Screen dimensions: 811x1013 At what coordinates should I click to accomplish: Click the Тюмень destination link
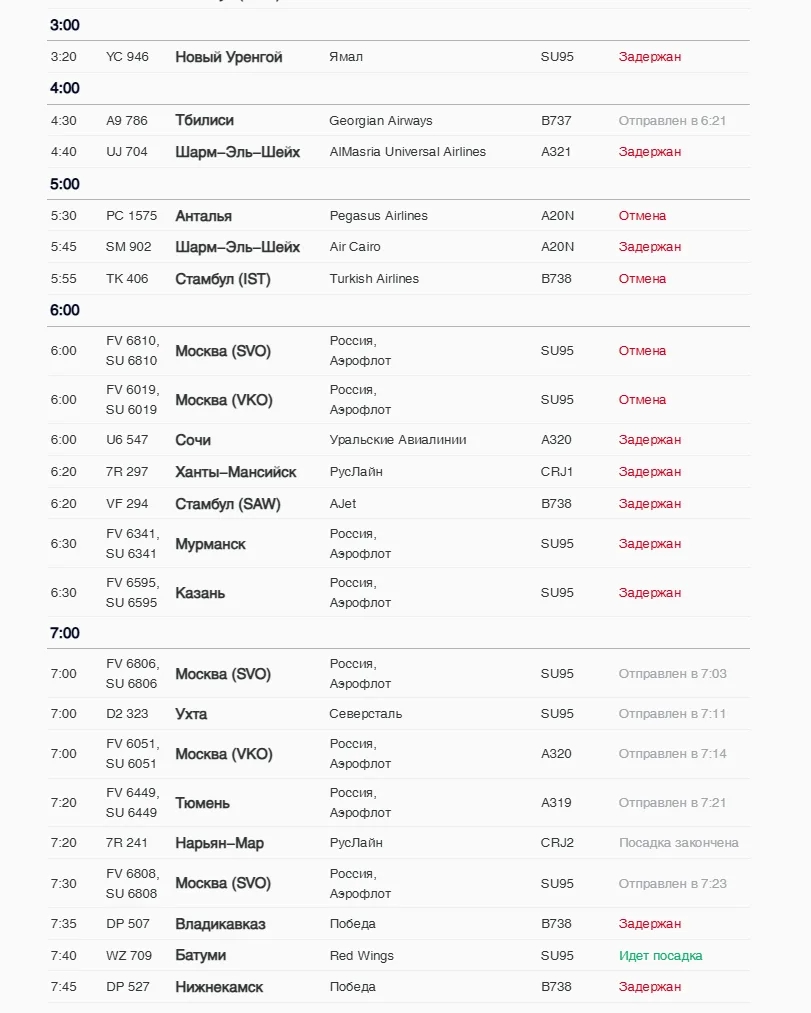pyautogui.click(x=202, y=803)
